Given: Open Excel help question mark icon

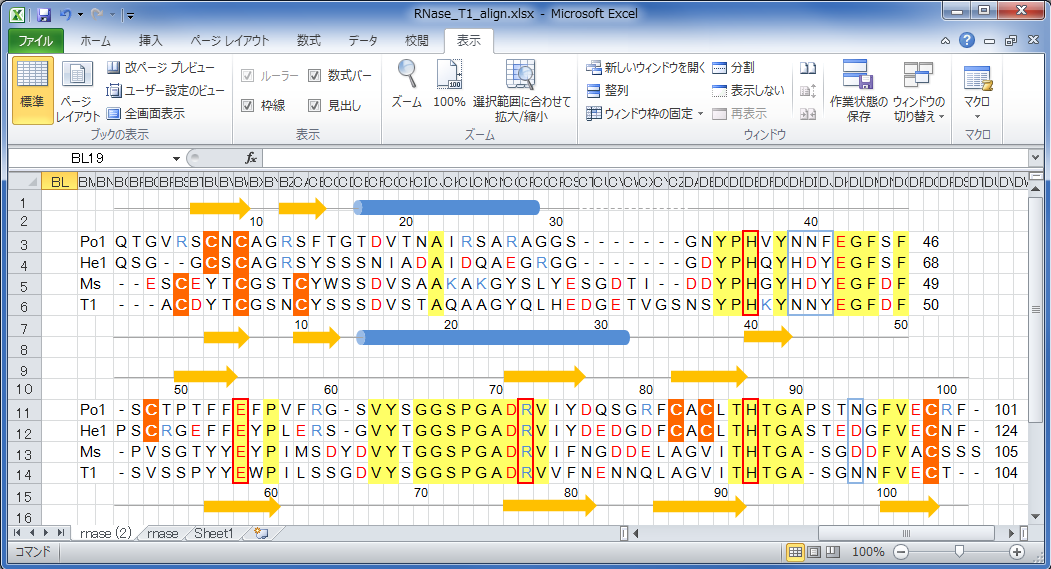Looking at the screenshot, I should (x=967, y=41).
